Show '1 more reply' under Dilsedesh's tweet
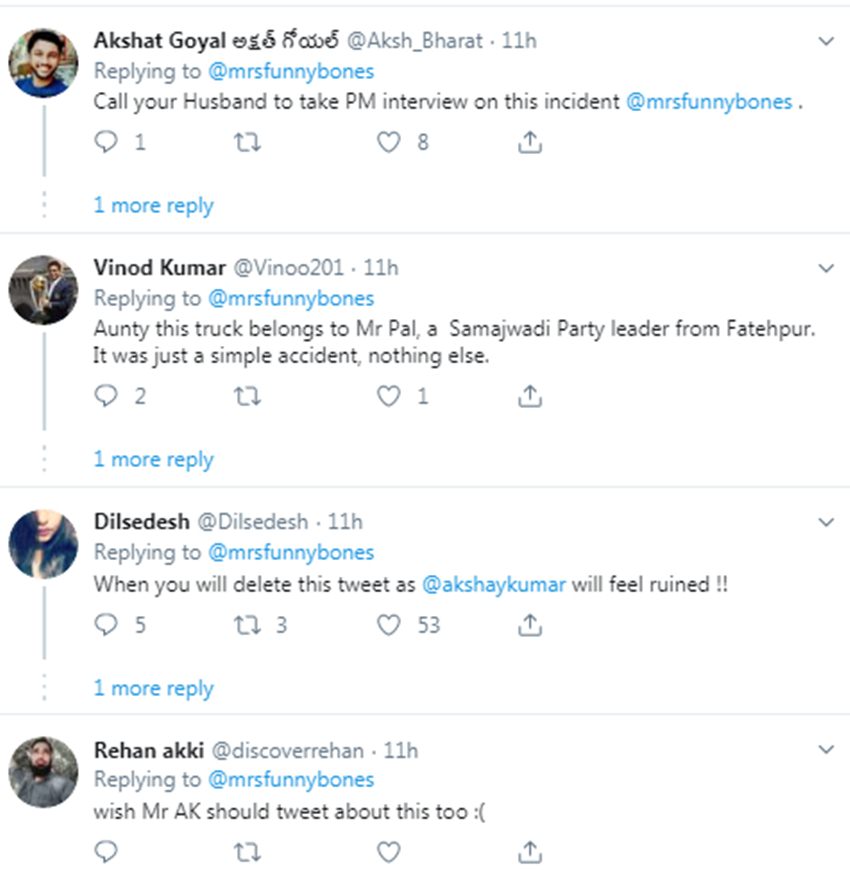The image size is (850, 880). click(153, 689)
